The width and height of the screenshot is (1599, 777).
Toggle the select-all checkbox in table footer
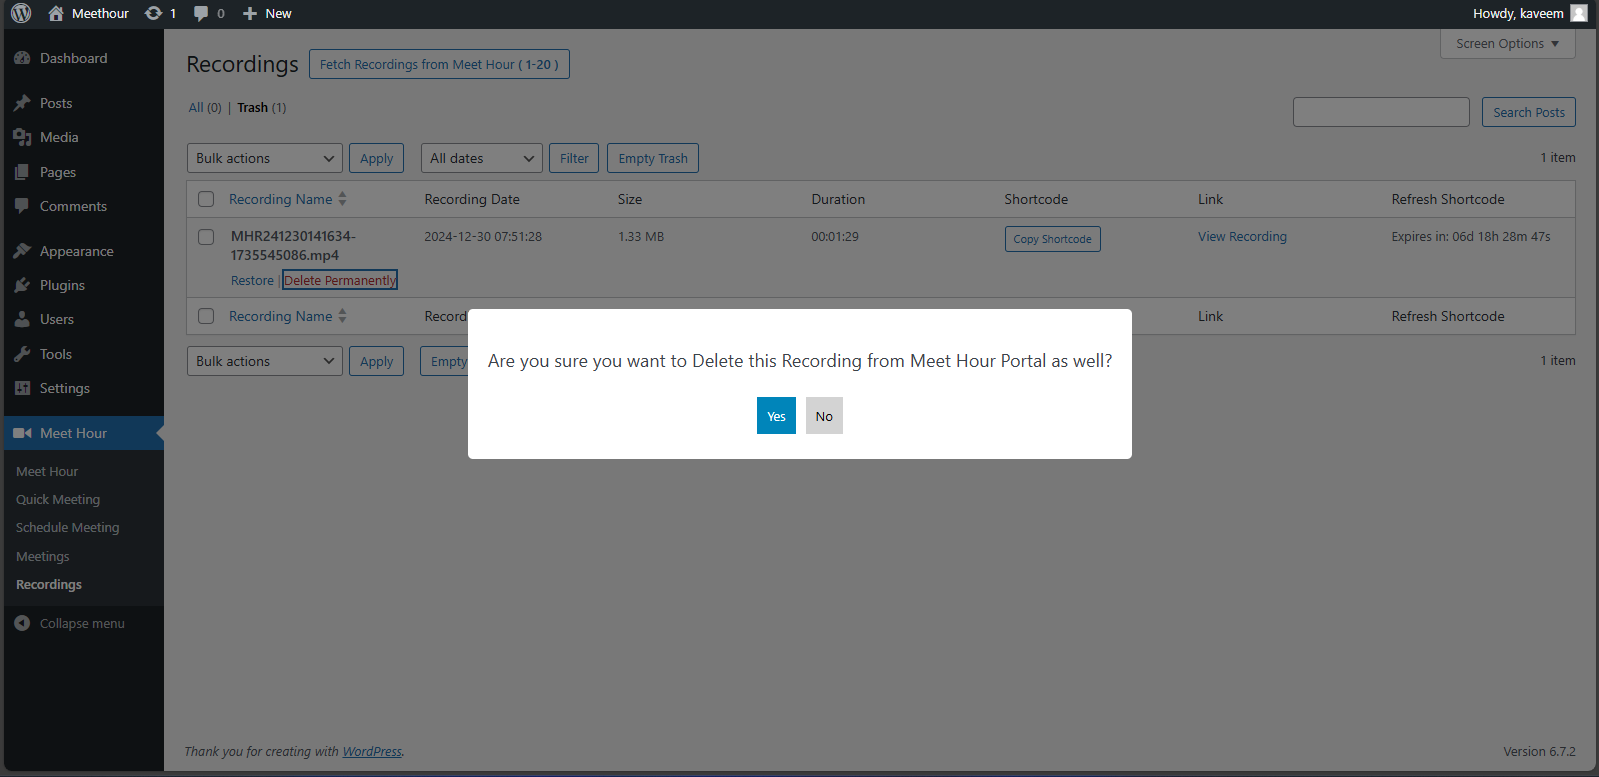pos(206,316)
